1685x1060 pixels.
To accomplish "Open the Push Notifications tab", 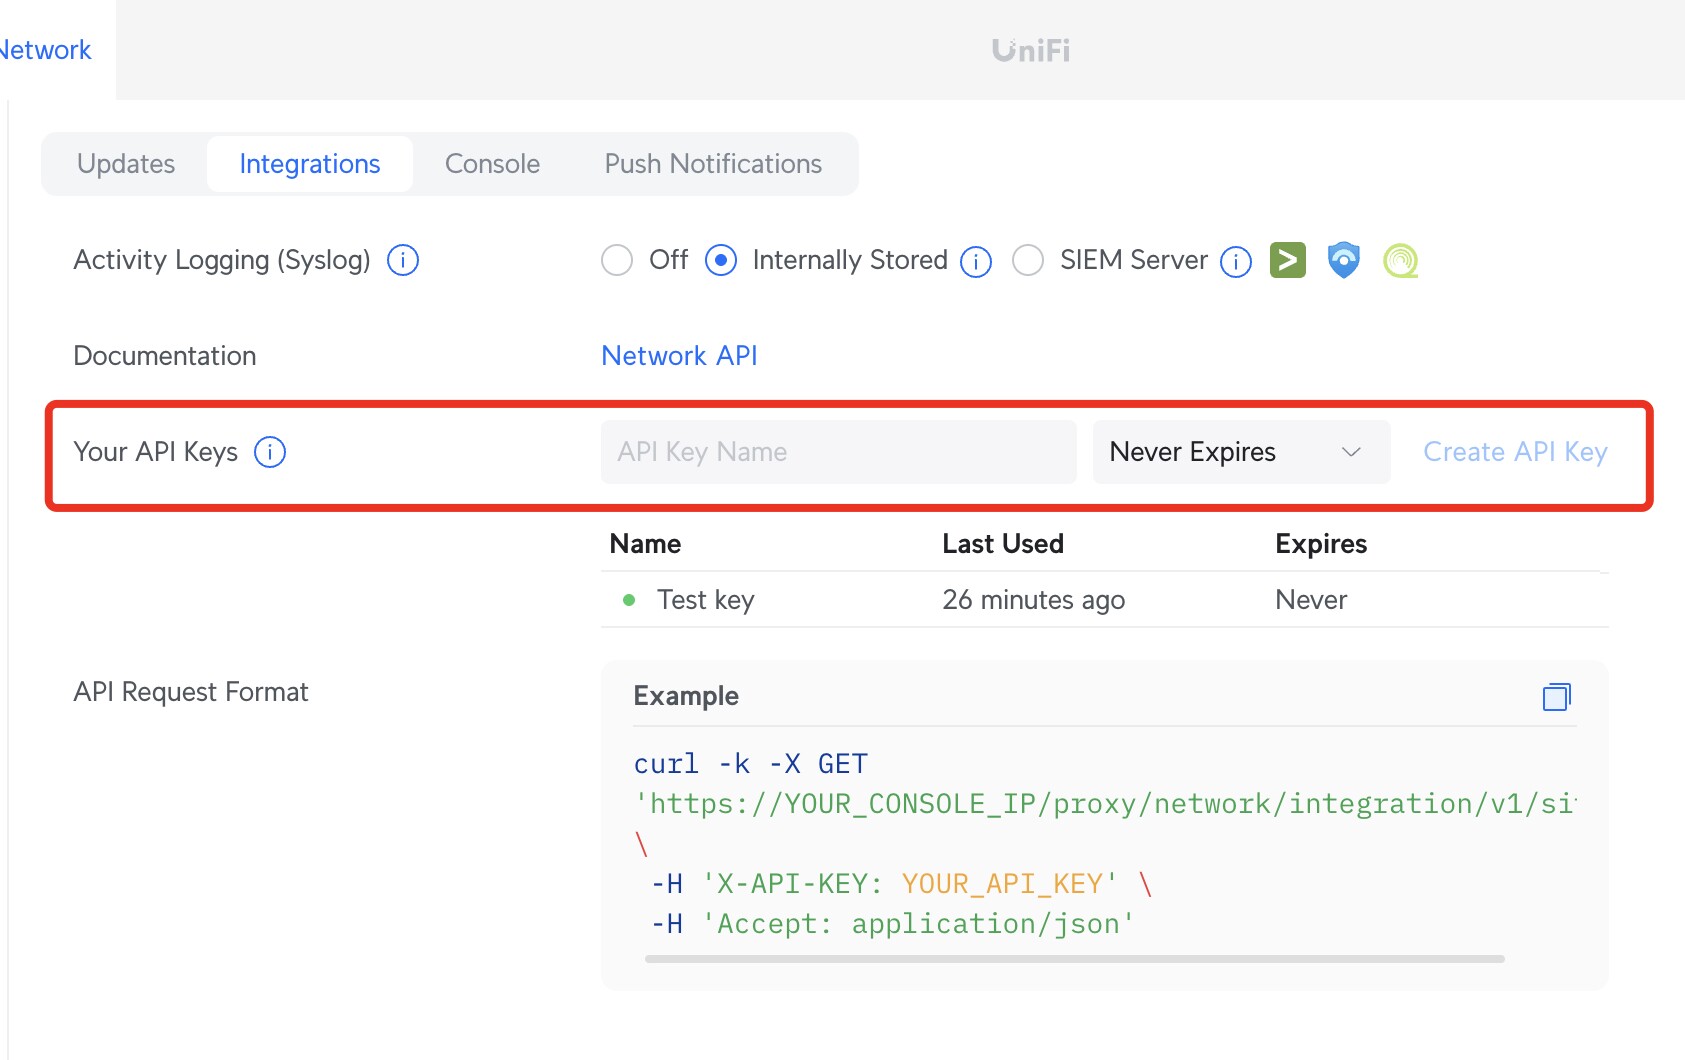I will [x=713, y=164].
